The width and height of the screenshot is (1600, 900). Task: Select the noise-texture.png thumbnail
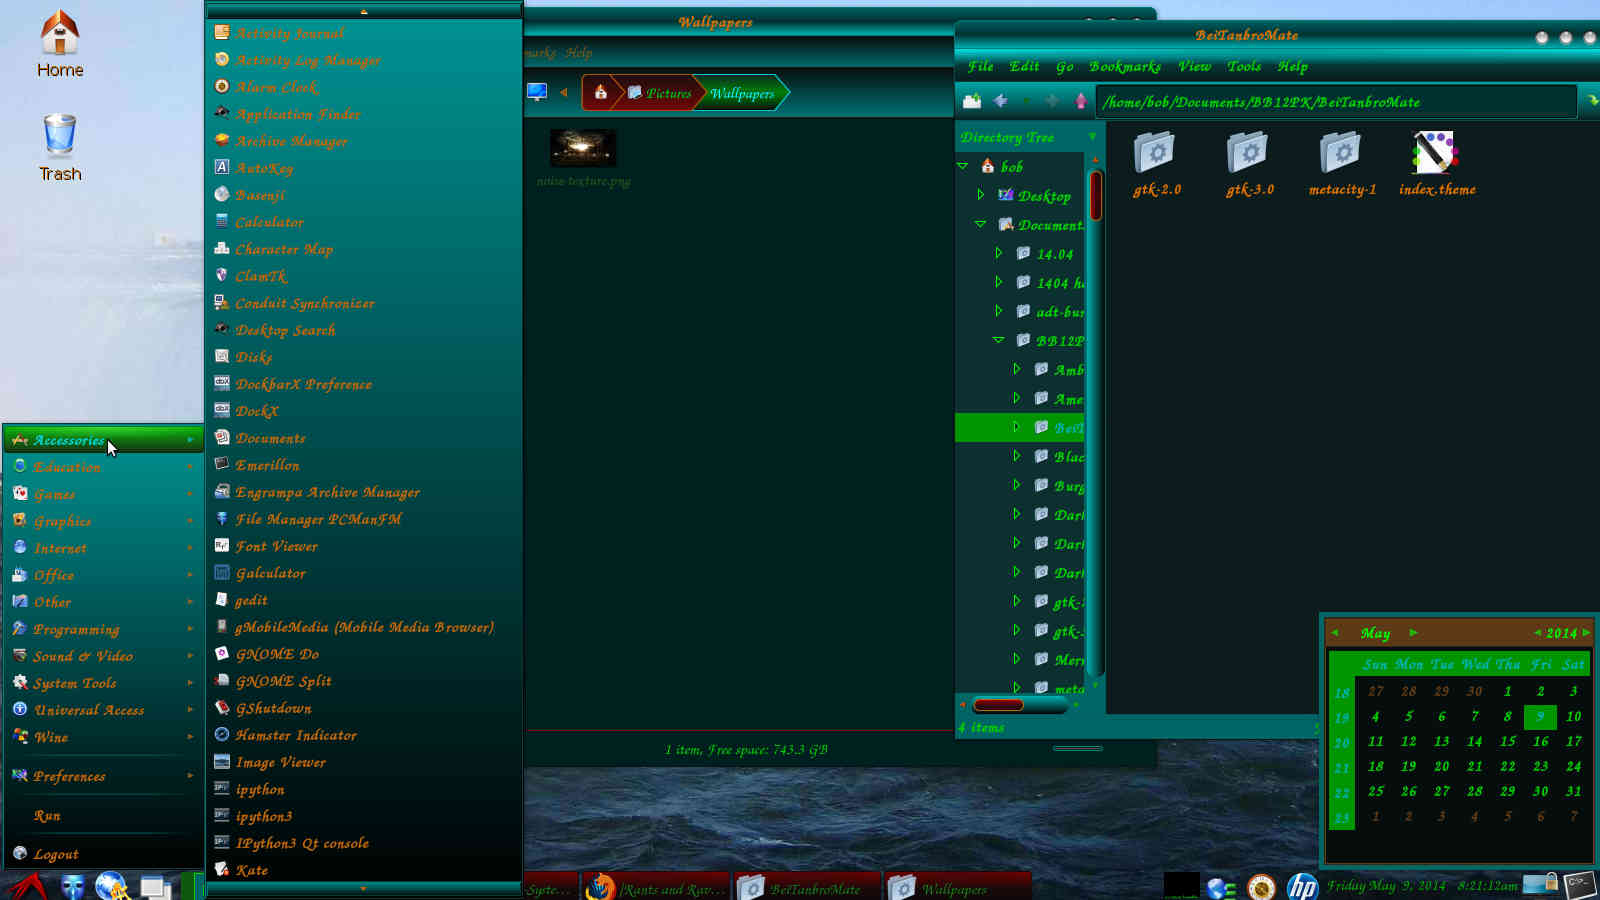(x=583, y=148)
